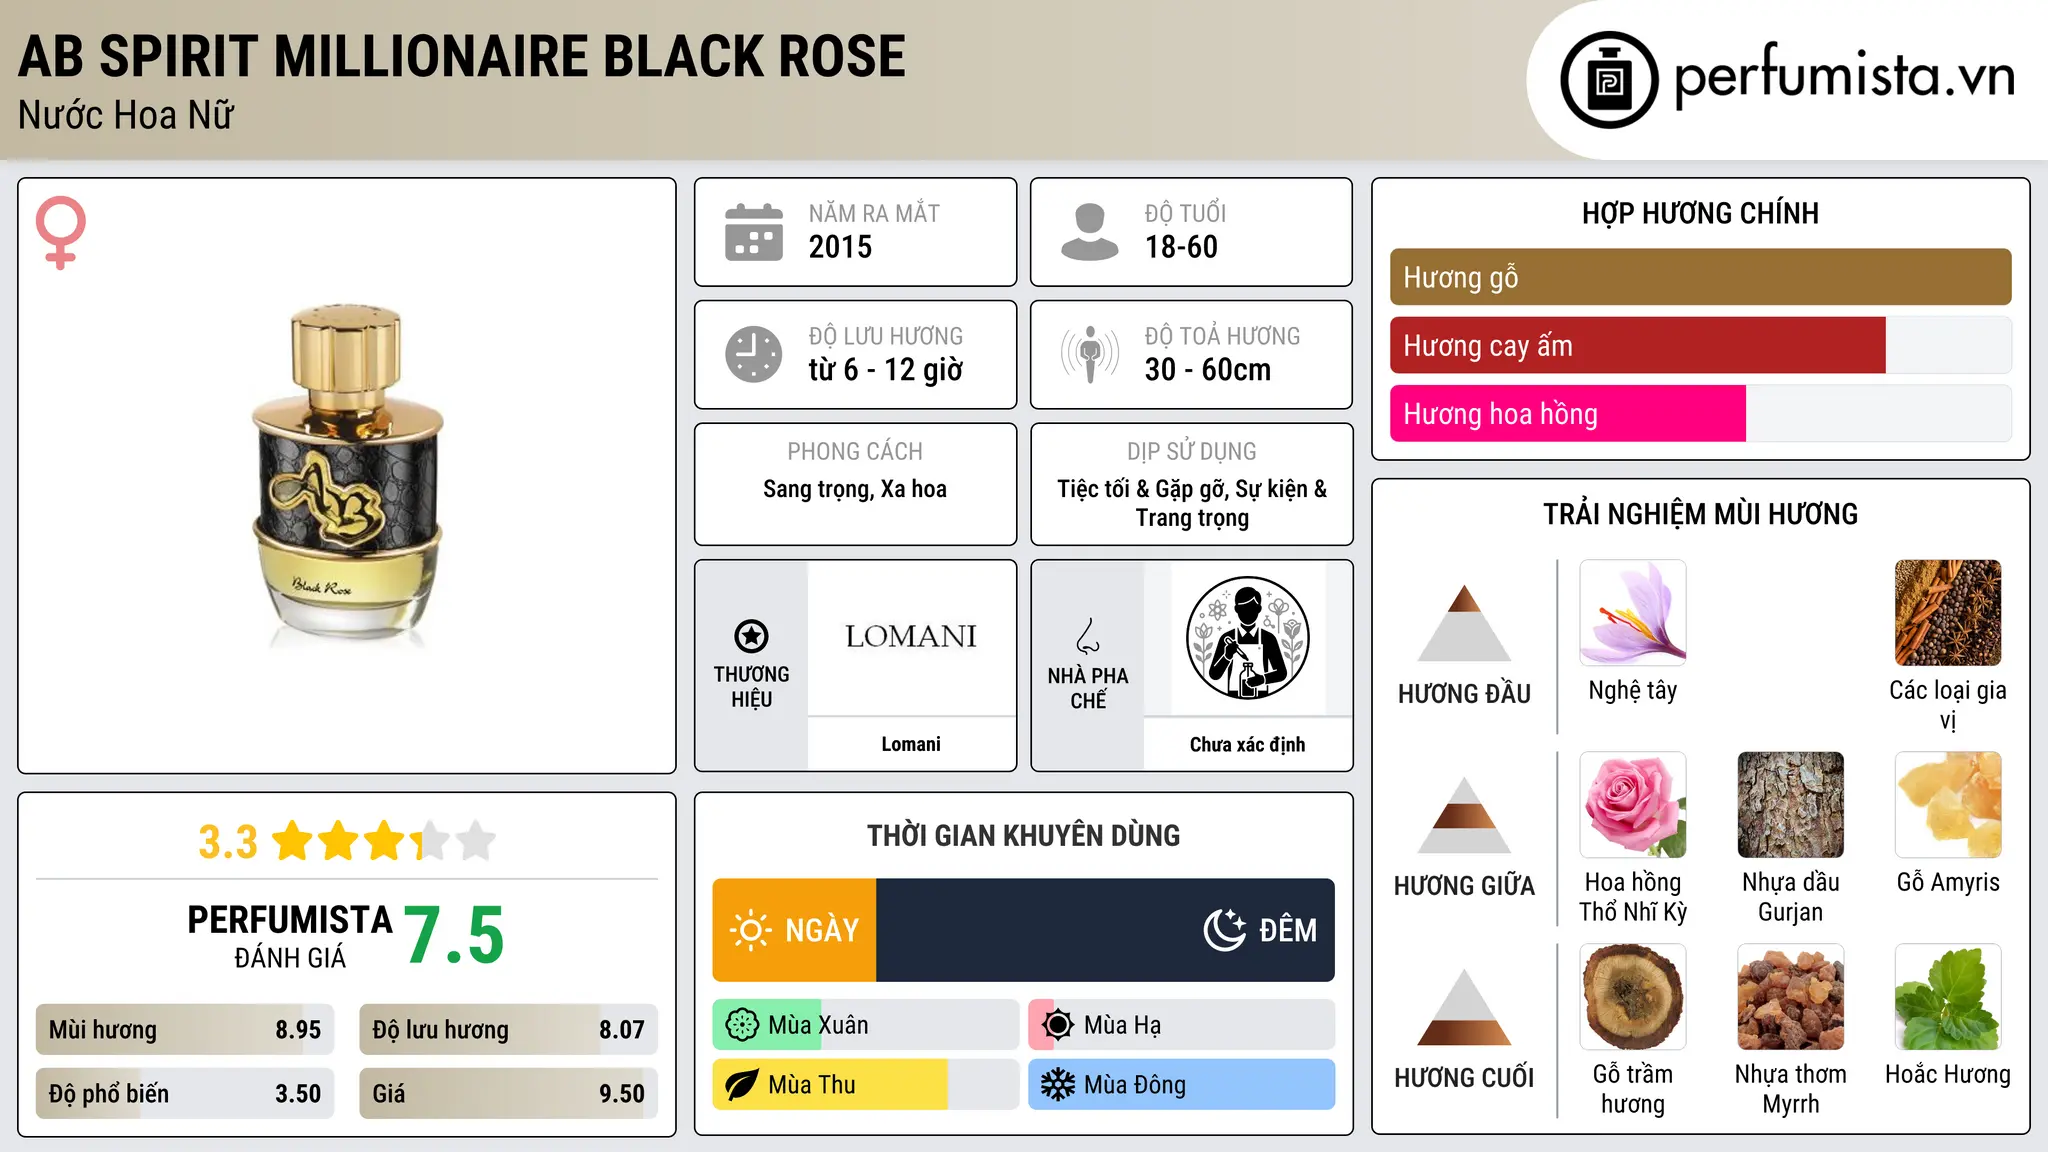This screenshot has width=2048, height=1152.
Task: Click the Trải nghiệm mùi hương heading
Action: tap(1700, 514)
